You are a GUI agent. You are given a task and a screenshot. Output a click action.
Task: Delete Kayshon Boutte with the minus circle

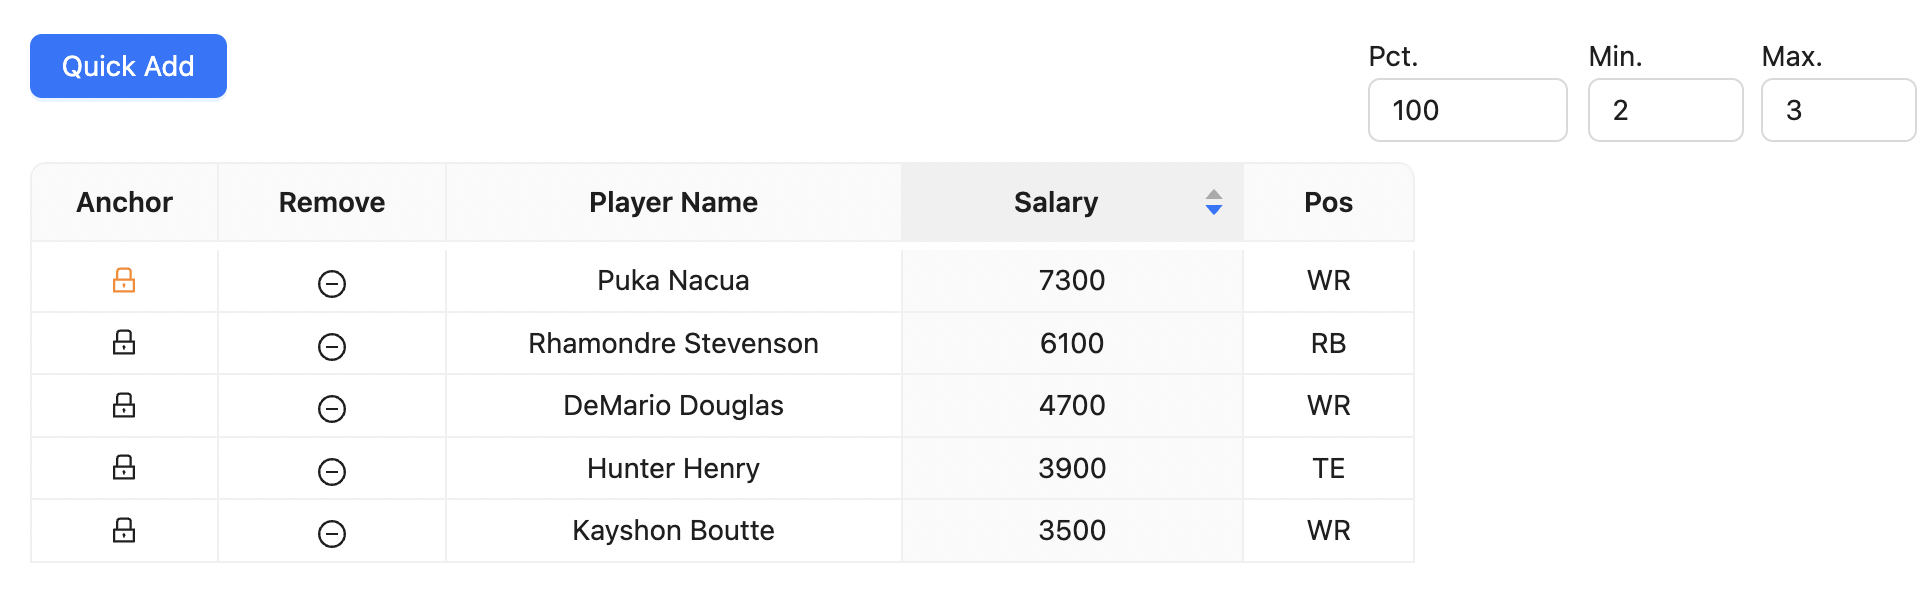click(332, 534)
